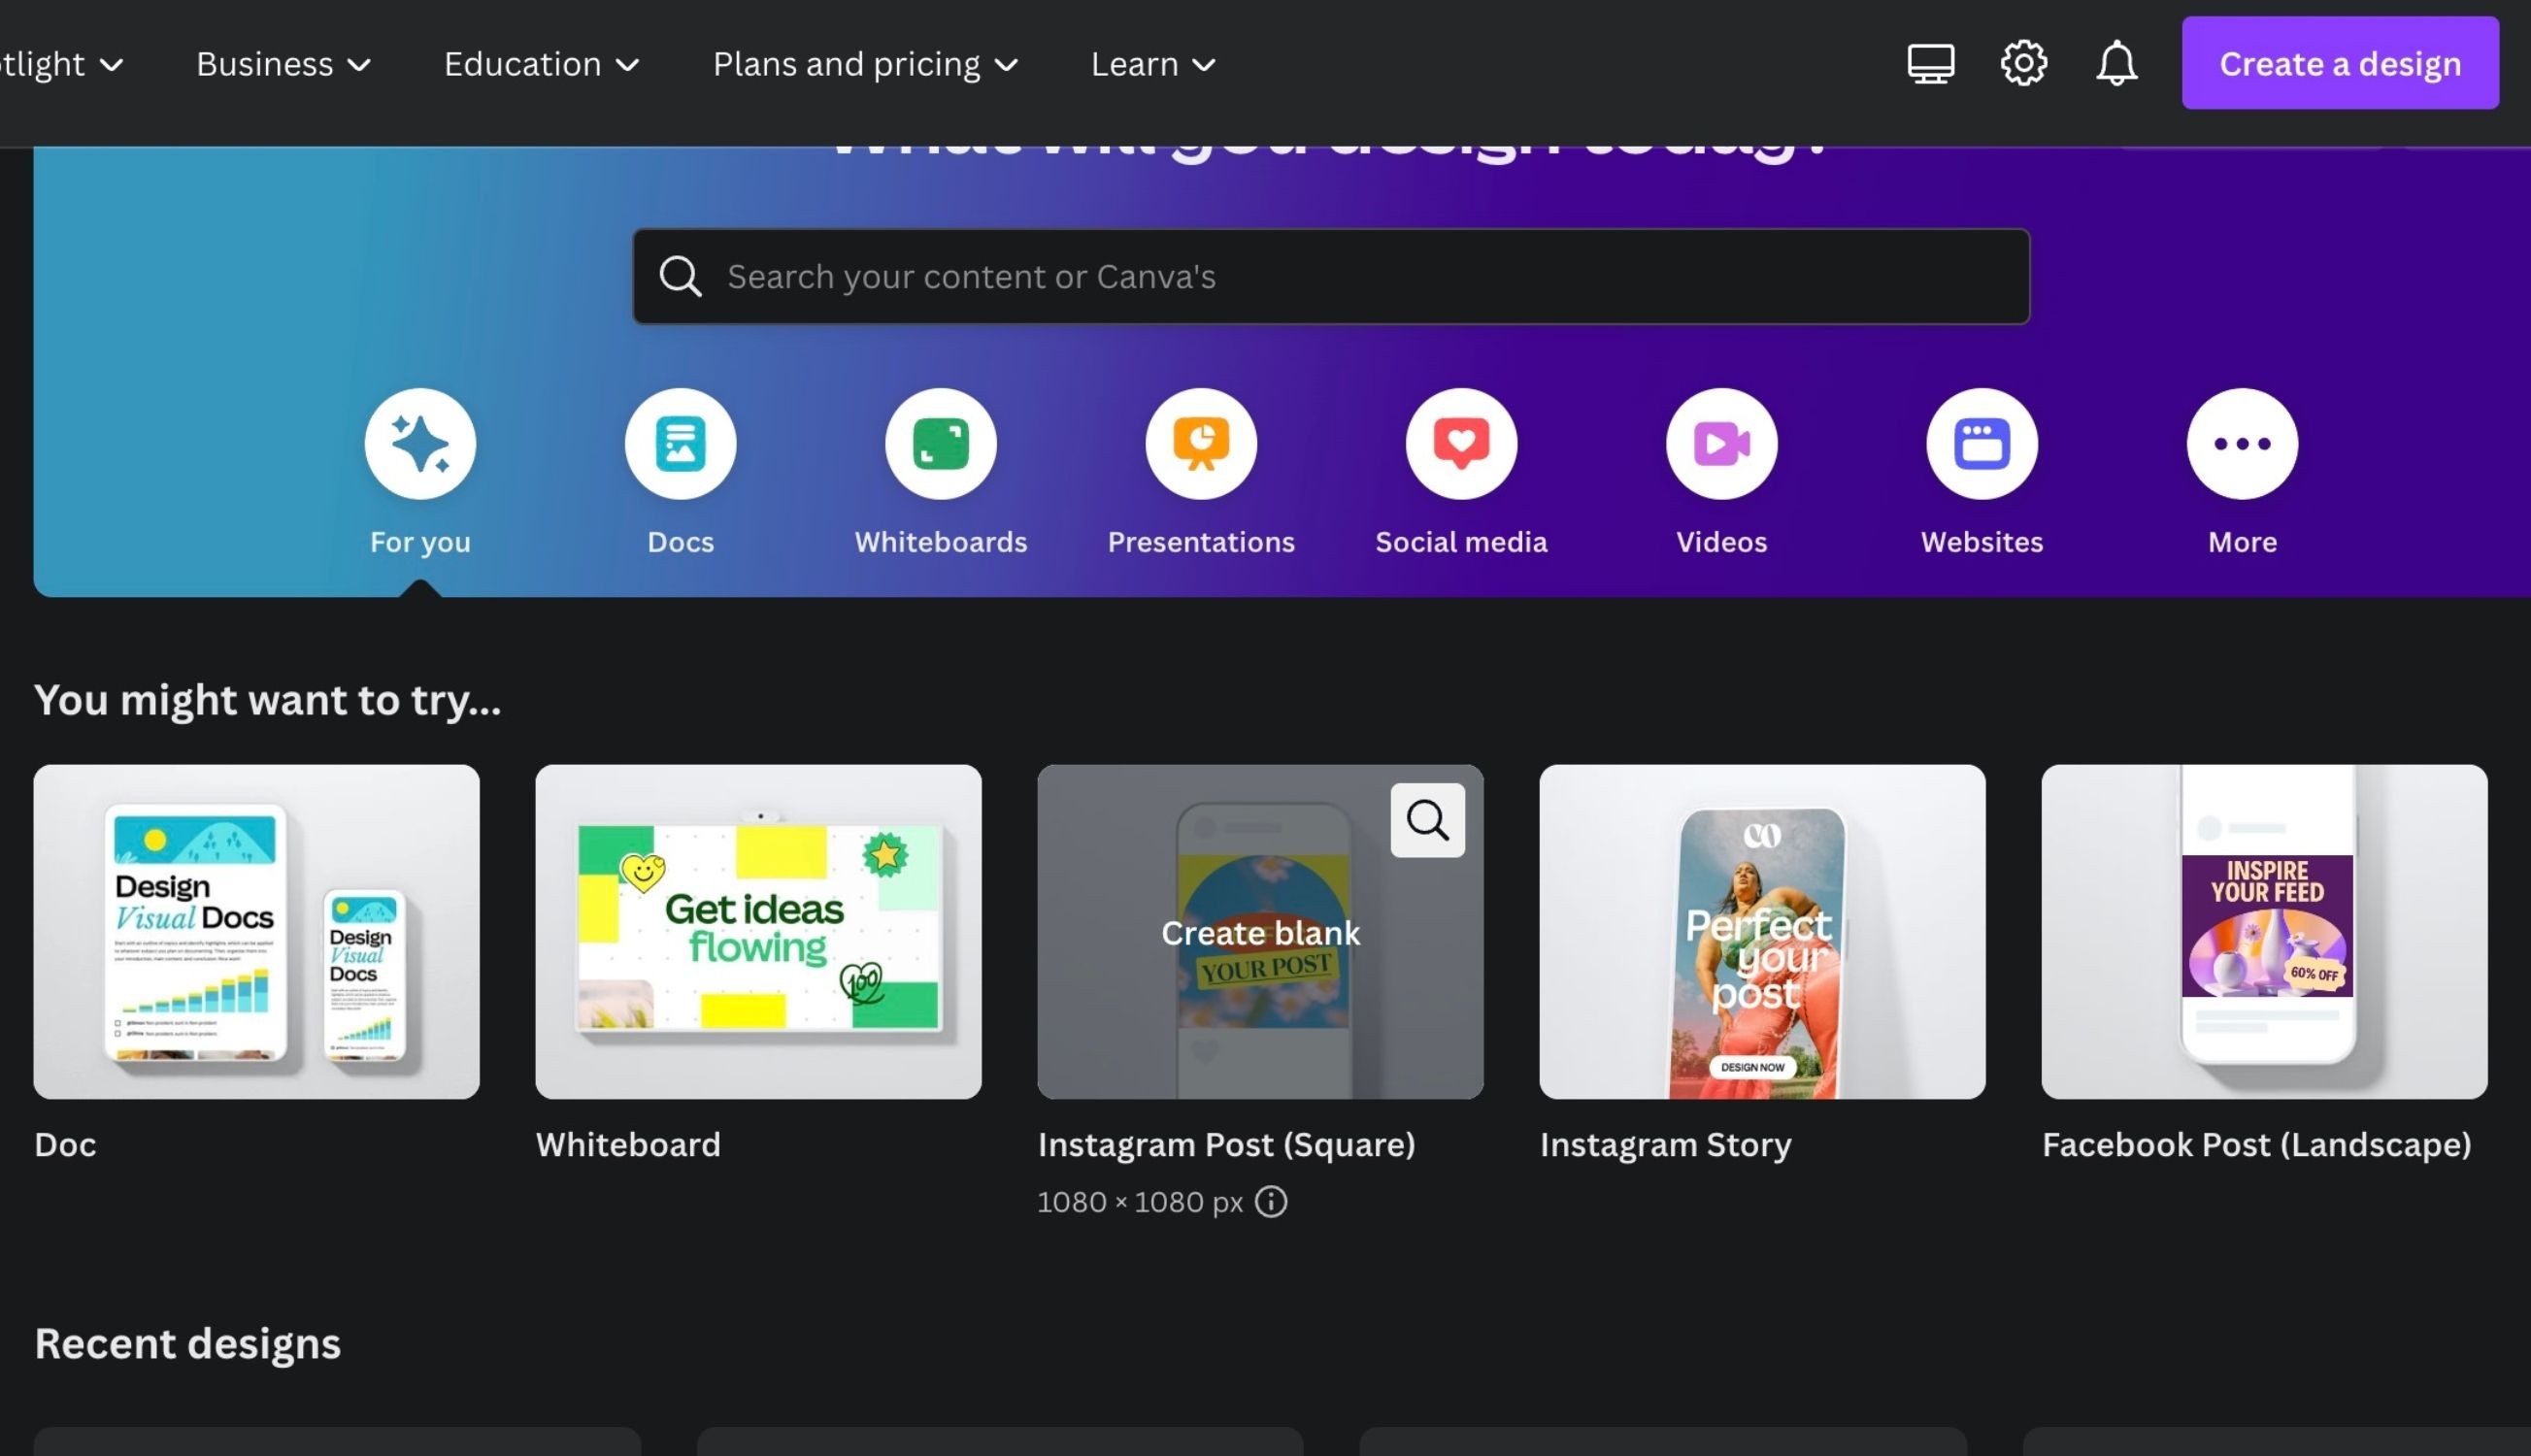Expand the Education menu
This screenshot has height=1456, width=2531.
click(x=541, y=64)
